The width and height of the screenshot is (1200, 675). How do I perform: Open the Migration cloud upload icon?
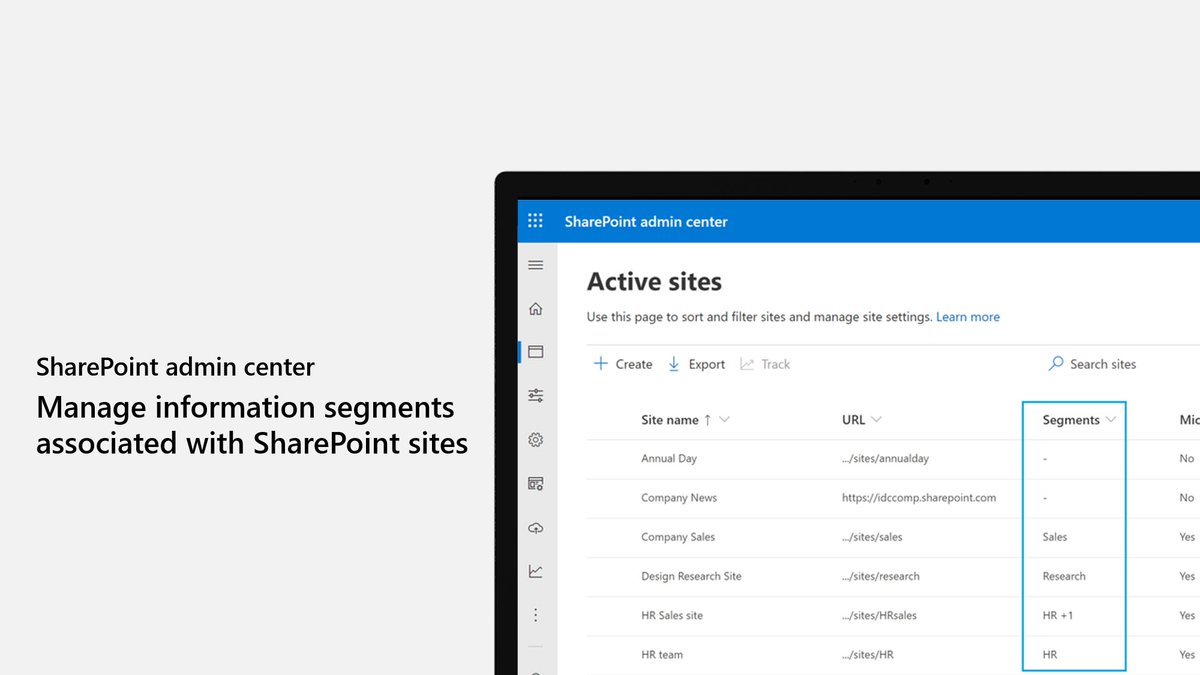(x=536, y=528)
